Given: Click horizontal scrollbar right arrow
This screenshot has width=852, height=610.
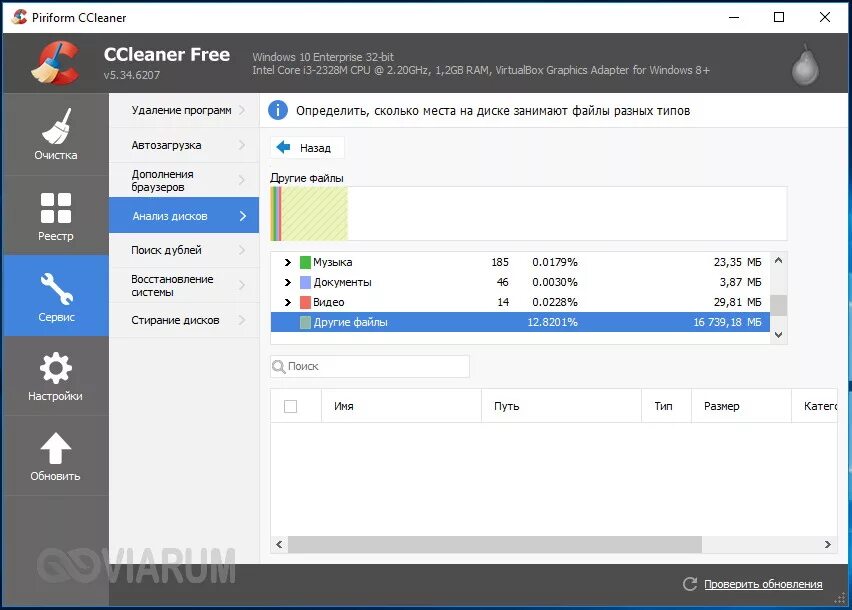Looking at the screenshot, I should tap(828, 544).
